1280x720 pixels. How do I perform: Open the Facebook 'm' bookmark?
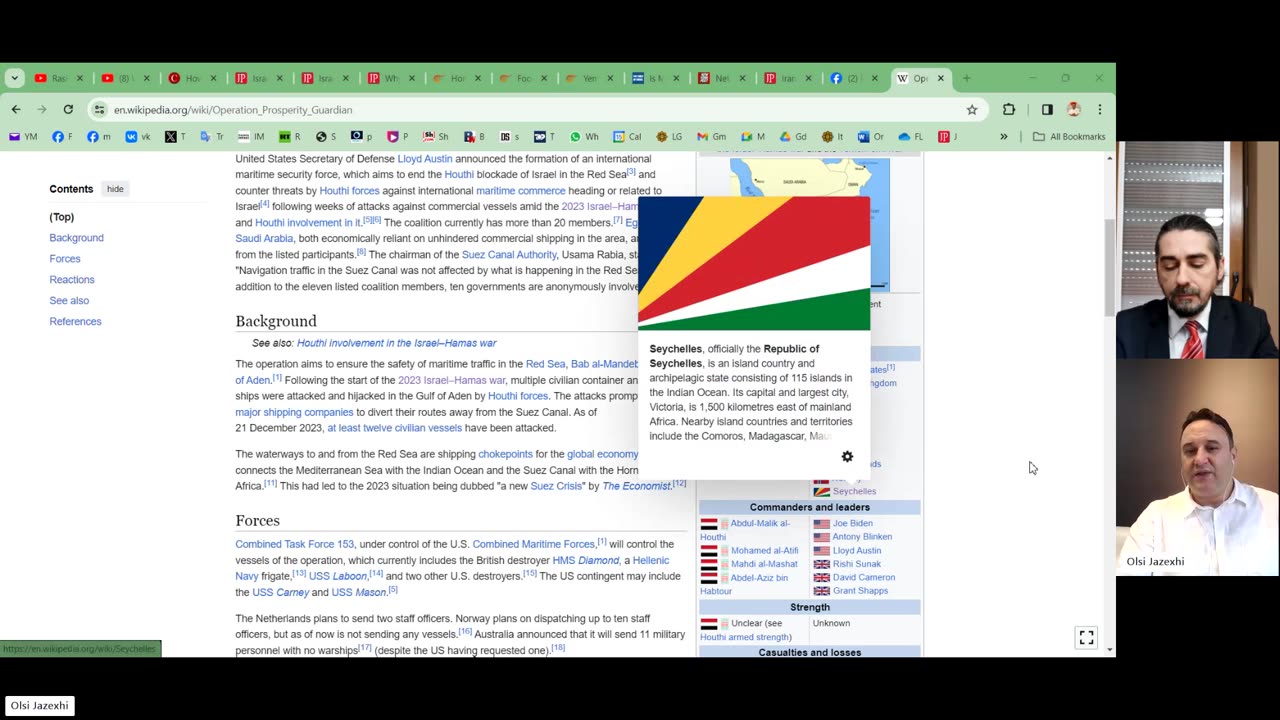(99, 137)
